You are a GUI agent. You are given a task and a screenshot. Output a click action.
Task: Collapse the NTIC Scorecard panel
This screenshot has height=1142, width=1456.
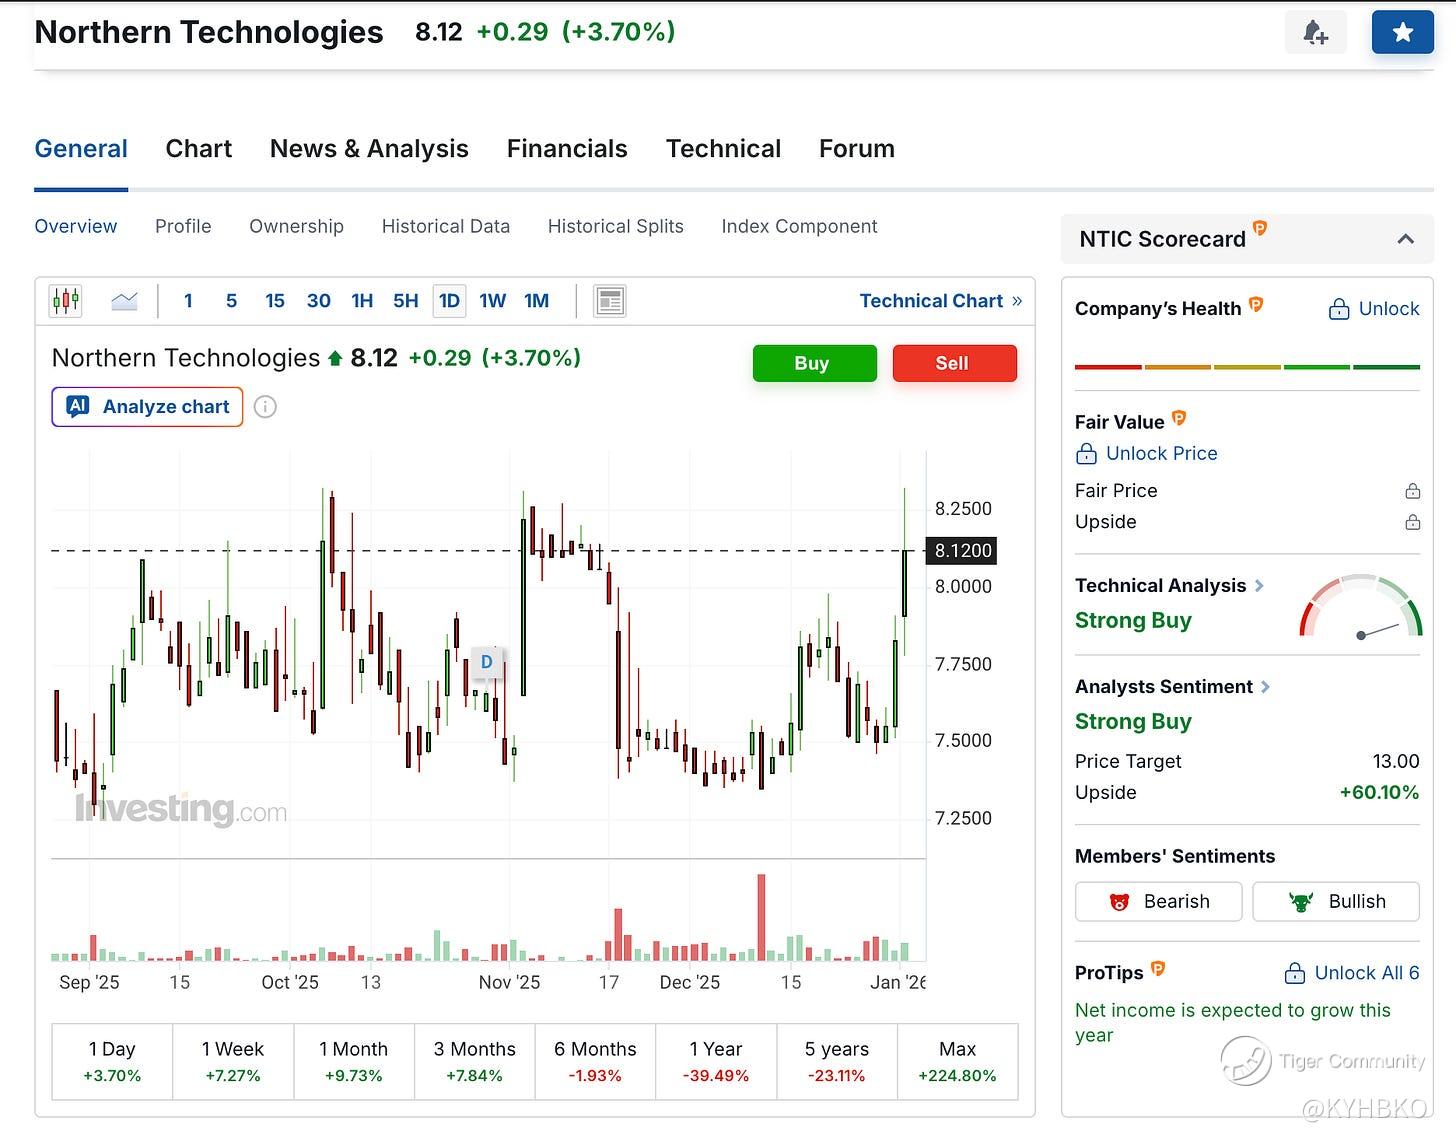(x=1405, y=239)
